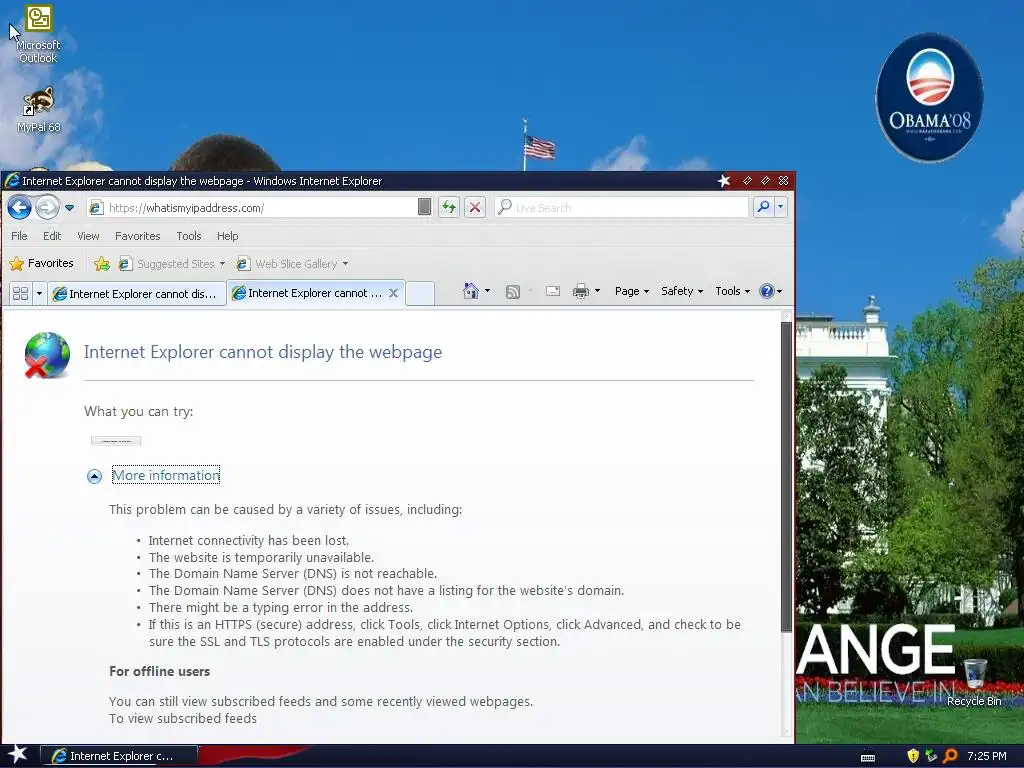Open Suggested Sites dropdown
The image size is (1024, 768).
coord(172,264)
